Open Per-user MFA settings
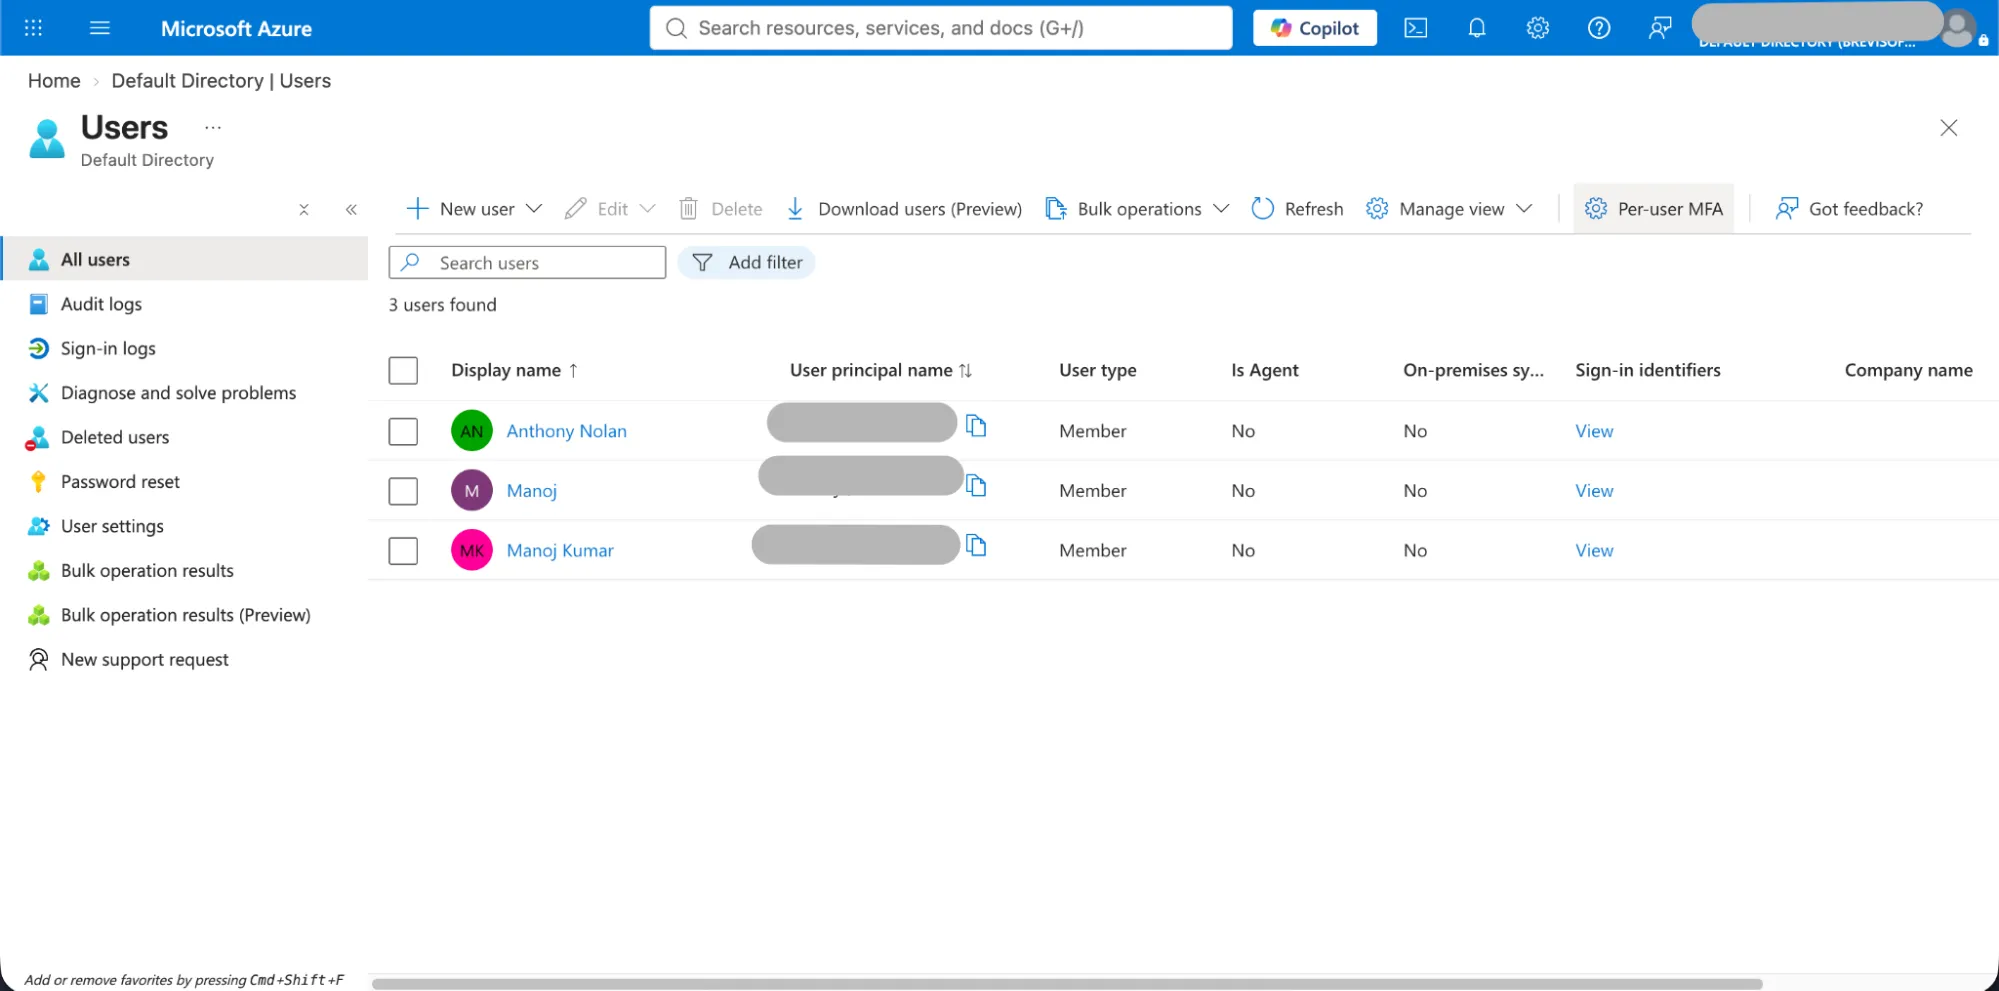 pyautogui.click(x=1653, y=209)
